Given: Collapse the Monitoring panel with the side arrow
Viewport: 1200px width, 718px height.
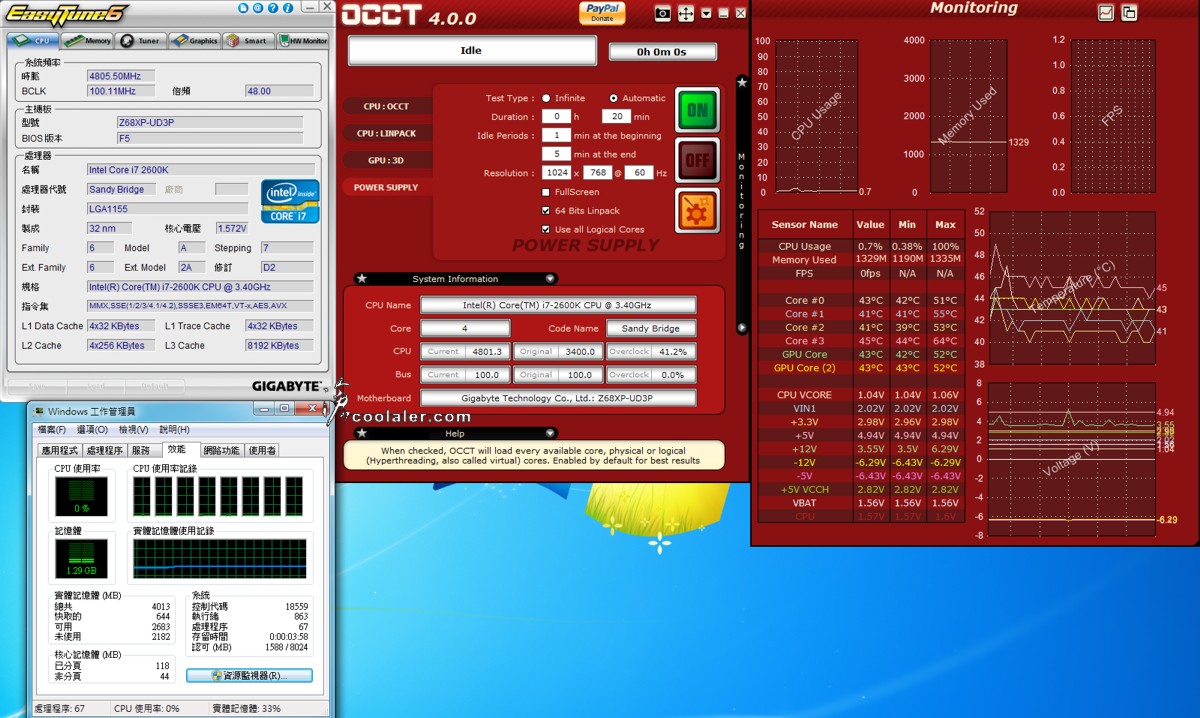Looking at the screenshot, I should [x=741, y=327].
